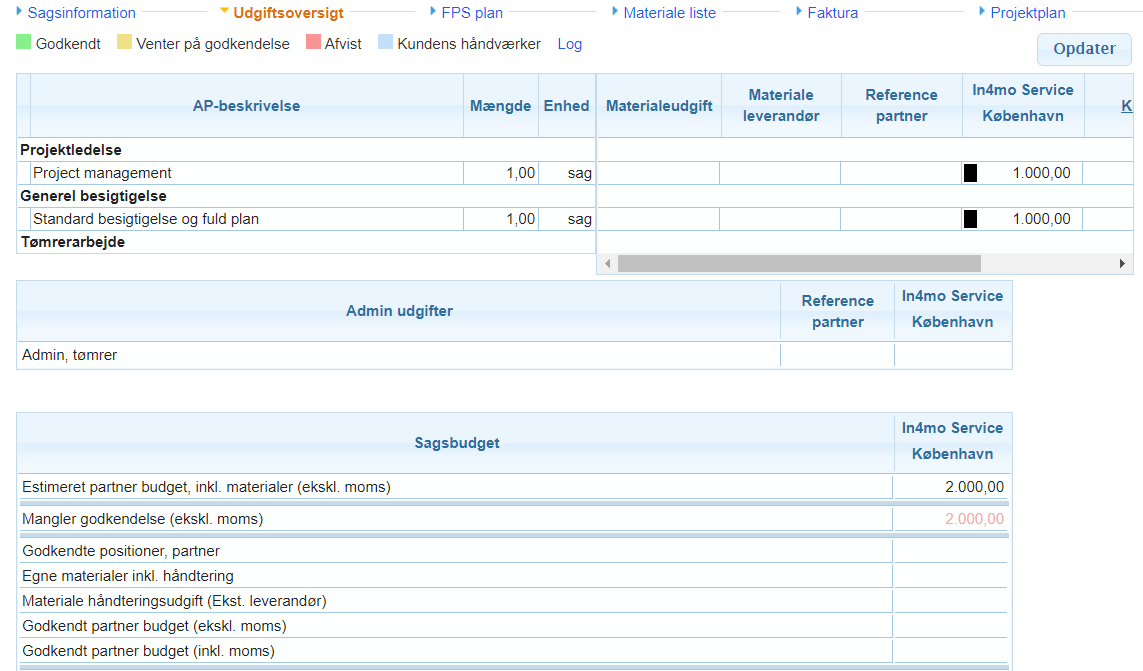The height and width of the screenshot is (671, 1143).
Task: Click the yellow Venter på godkendelse swatch
Action: pyautogui.click(x=124, y=43)
